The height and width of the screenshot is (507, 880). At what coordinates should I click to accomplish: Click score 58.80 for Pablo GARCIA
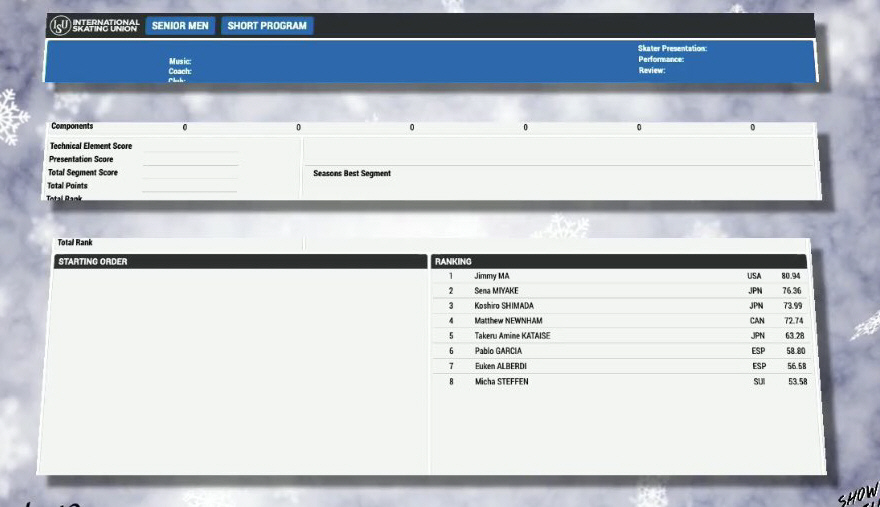click(796, 351)
